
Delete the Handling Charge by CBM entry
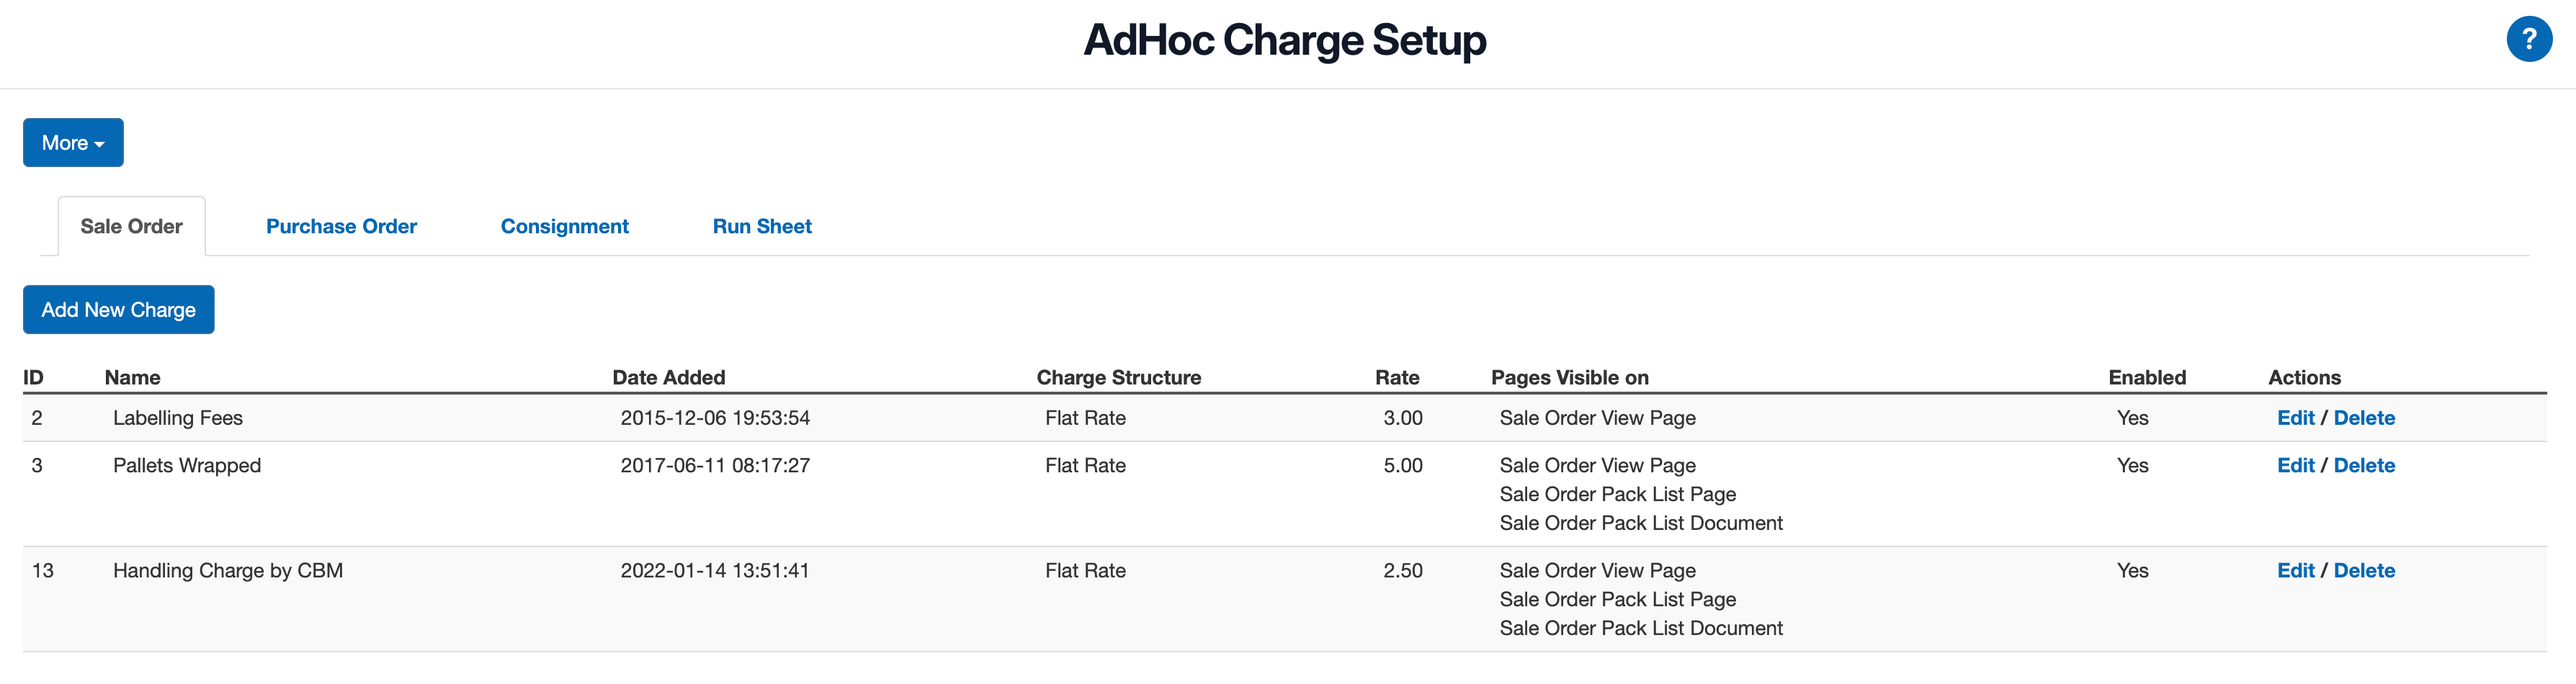click(x=2365, y=570)
